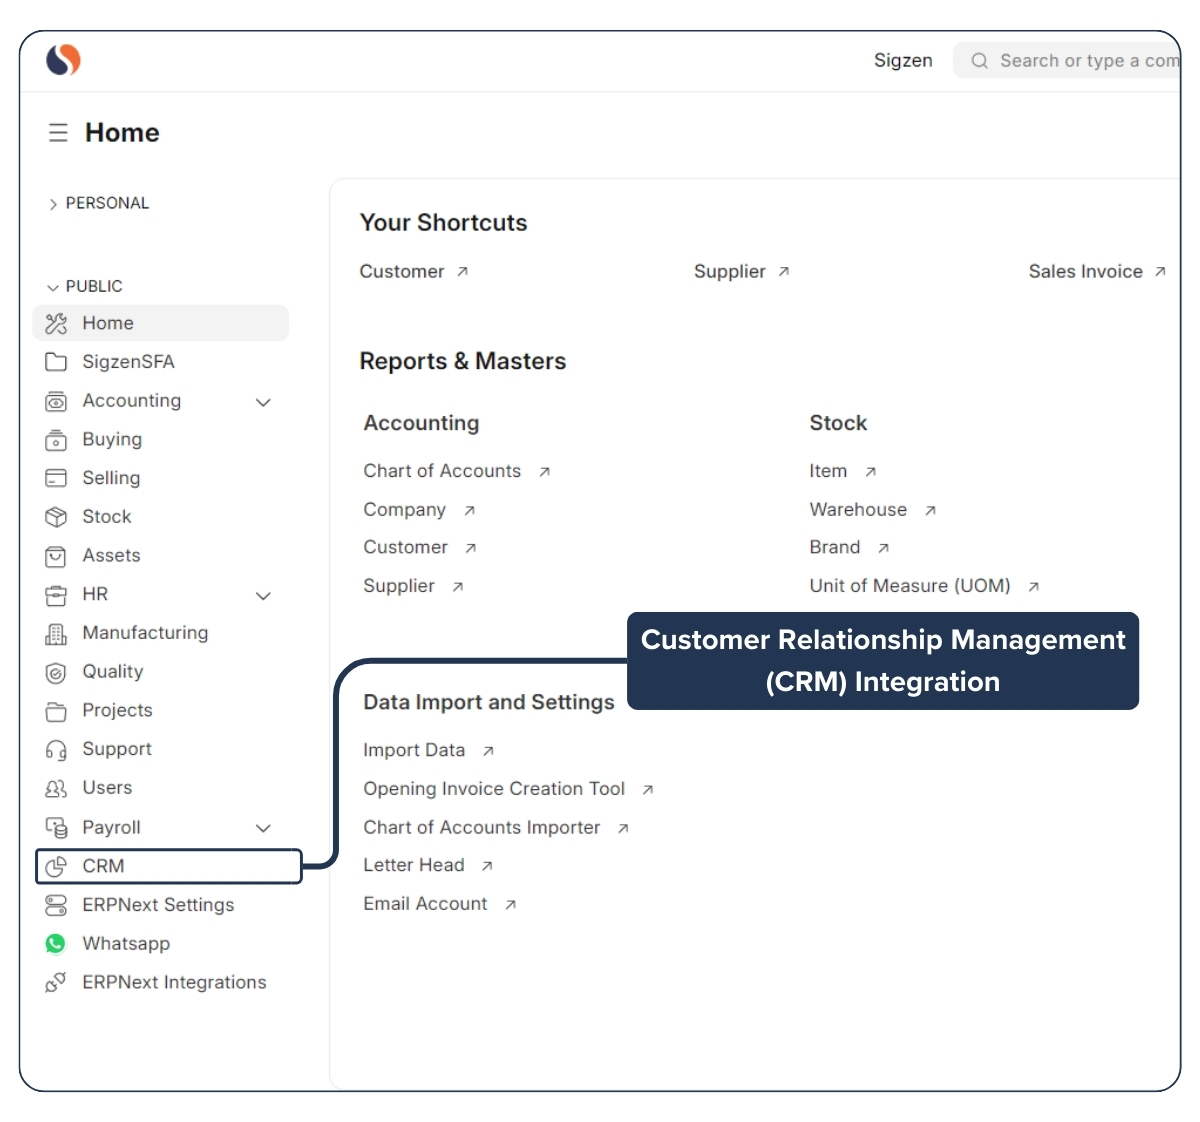This screenshot has width=1200, height=1122.
Task: Select the Accounting module icon
Action: pyautogui.click(x=55, y=400)
